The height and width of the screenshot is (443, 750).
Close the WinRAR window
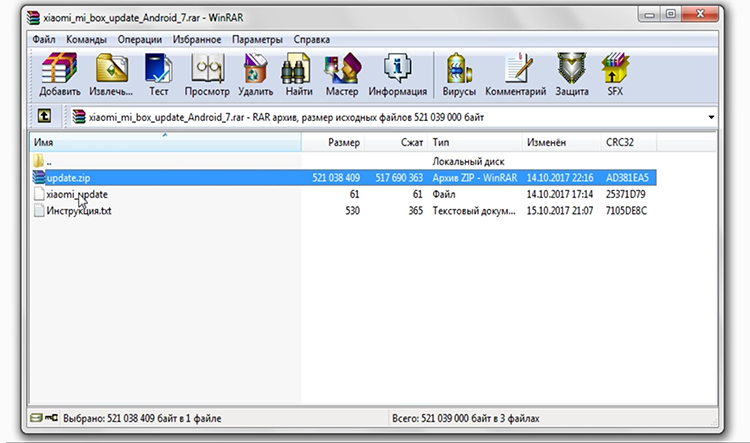point(700,14)
